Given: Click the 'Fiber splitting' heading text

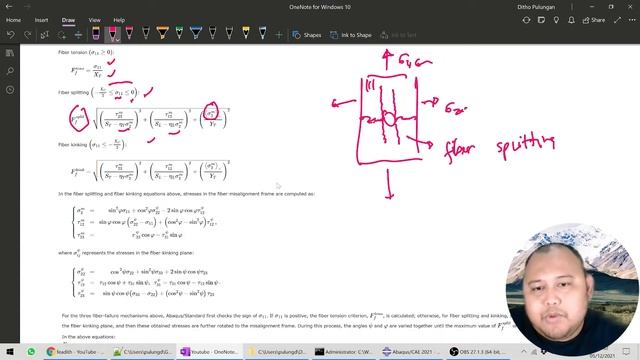Looking at the screenshot, I should (73, 93).
